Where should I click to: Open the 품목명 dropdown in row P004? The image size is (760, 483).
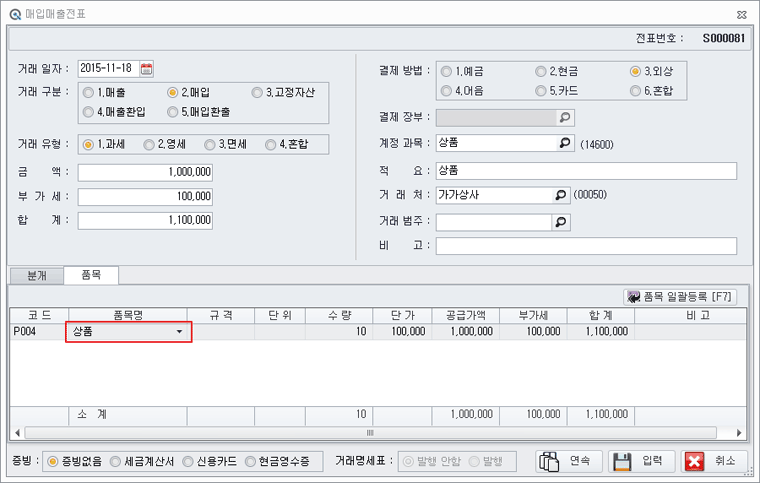179,332
